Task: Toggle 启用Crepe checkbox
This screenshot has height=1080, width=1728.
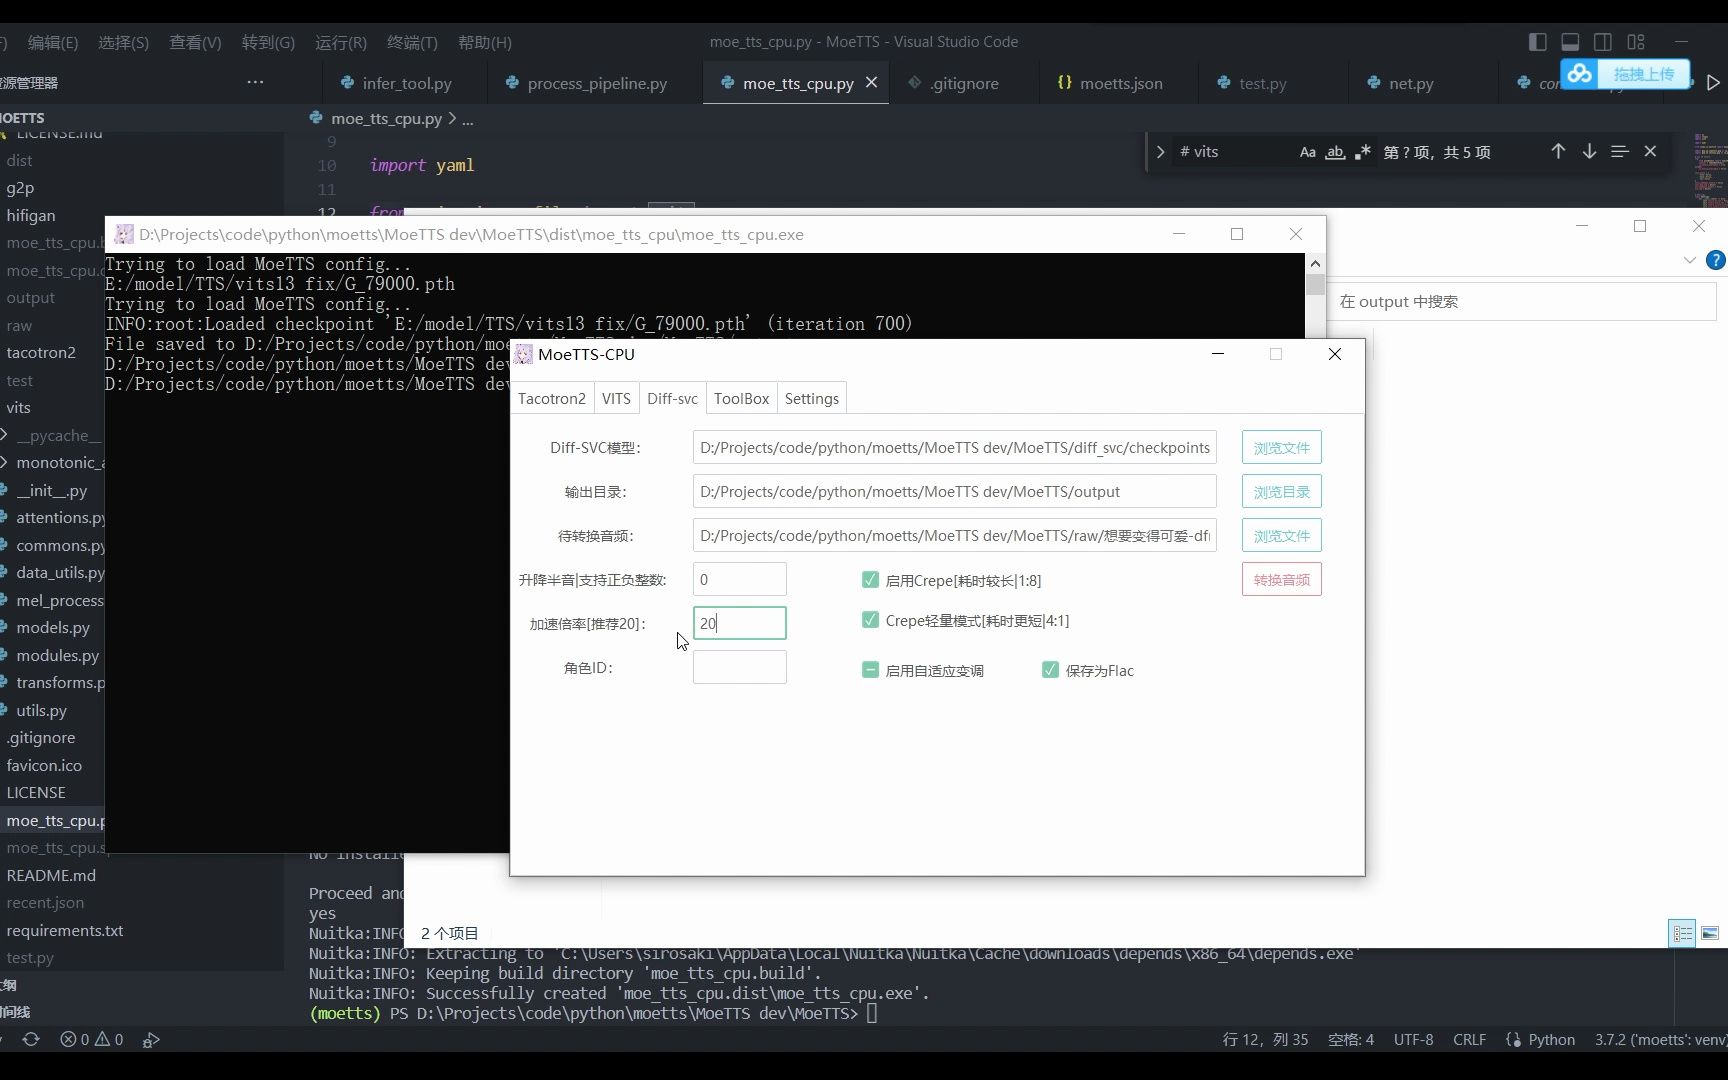Action: coord(870,580)
